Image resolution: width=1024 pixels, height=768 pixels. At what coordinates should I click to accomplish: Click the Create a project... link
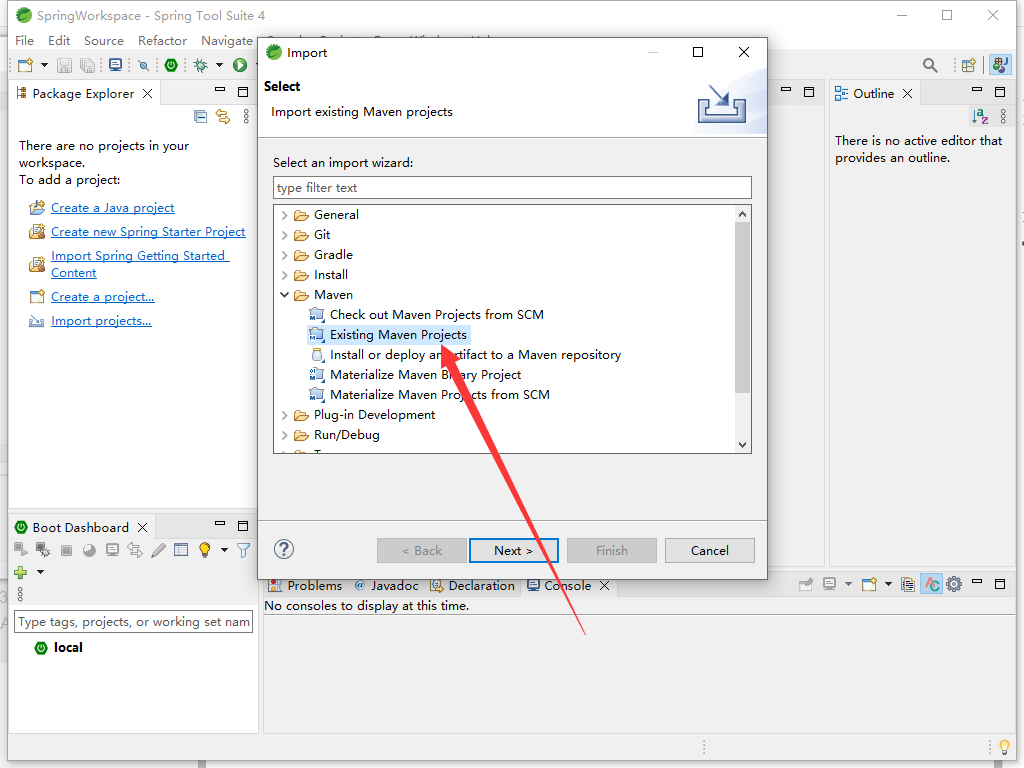[103, 296]
